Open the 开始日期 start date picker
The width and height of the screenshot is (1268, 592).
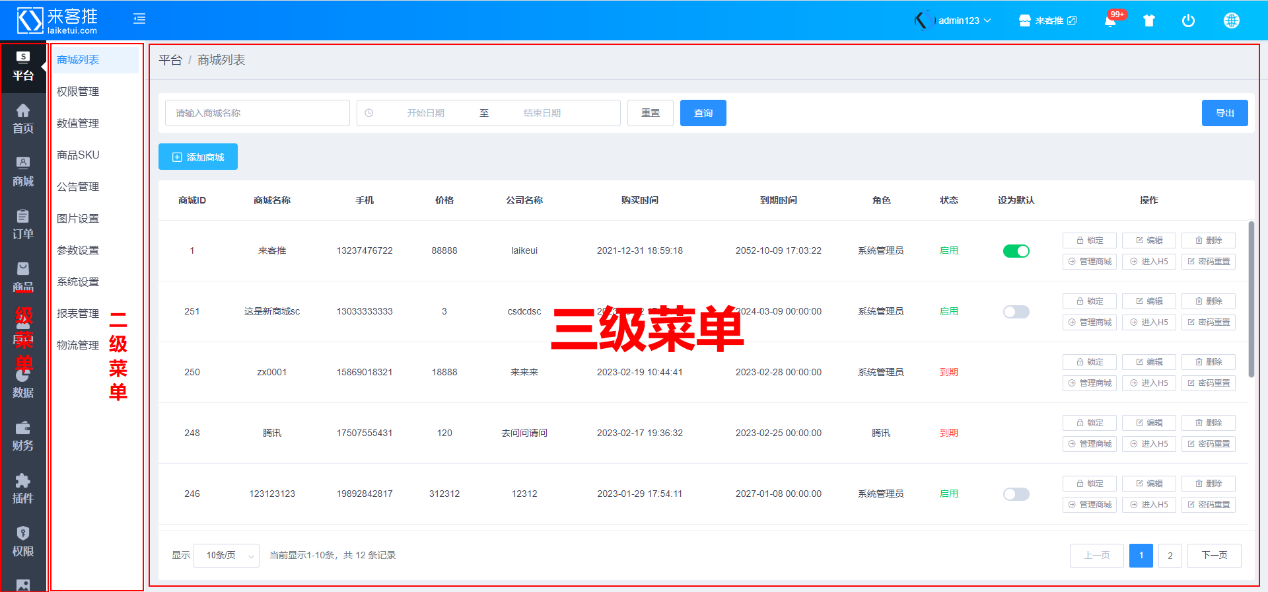tap(425, 113)
